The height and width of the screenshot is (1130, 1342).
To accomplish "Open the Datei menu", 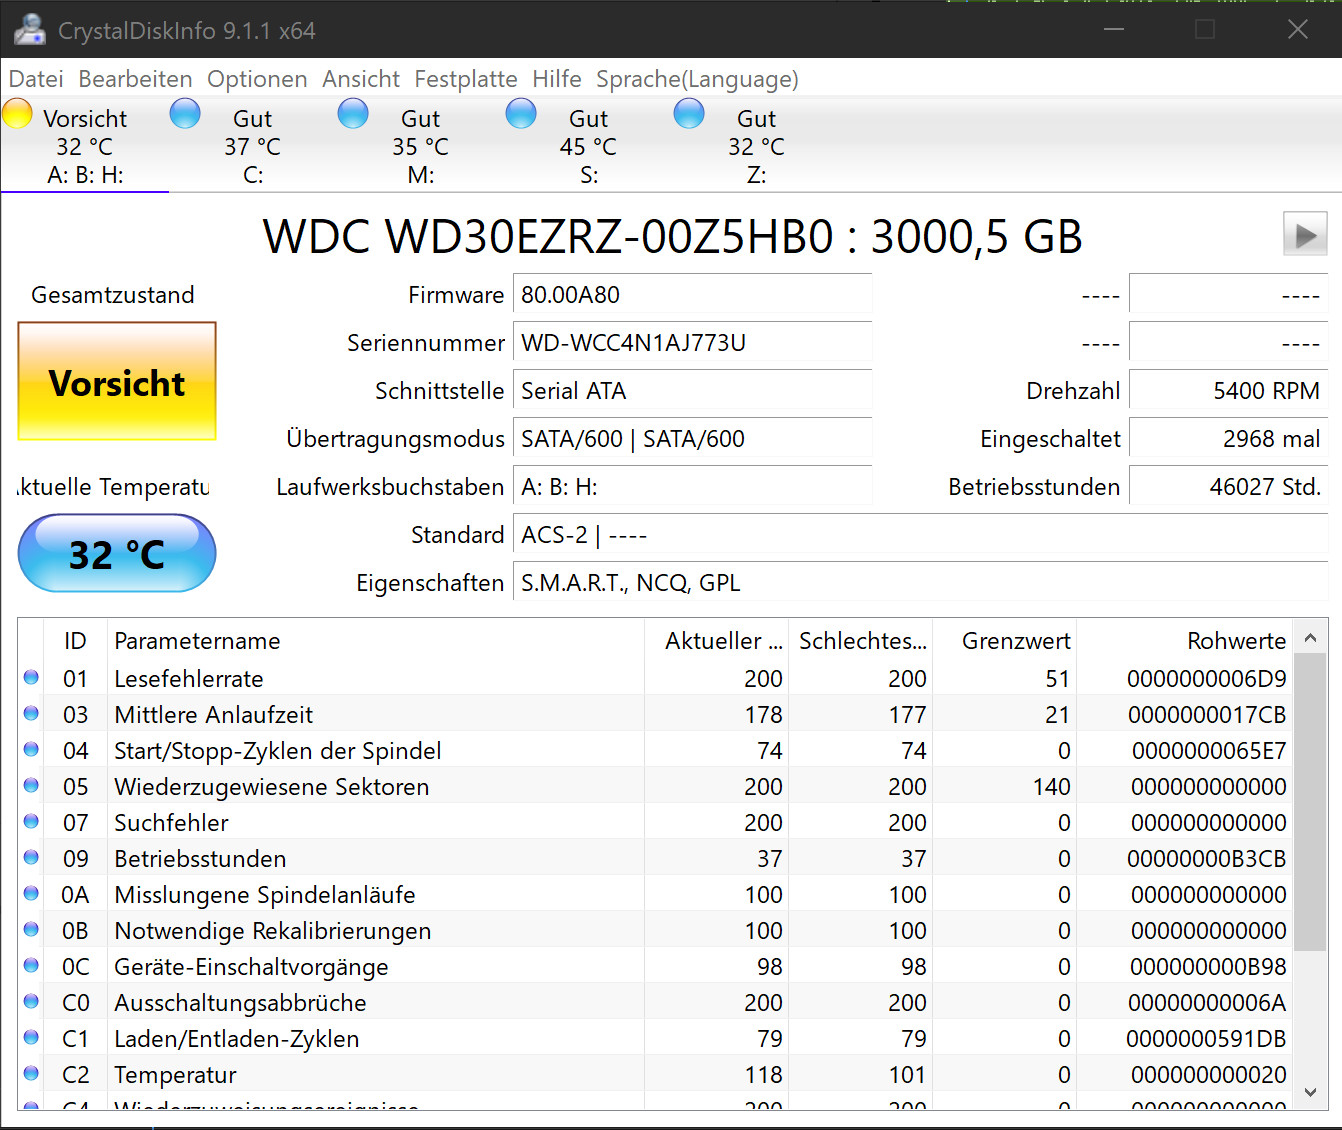I will [x=36, y=79].
